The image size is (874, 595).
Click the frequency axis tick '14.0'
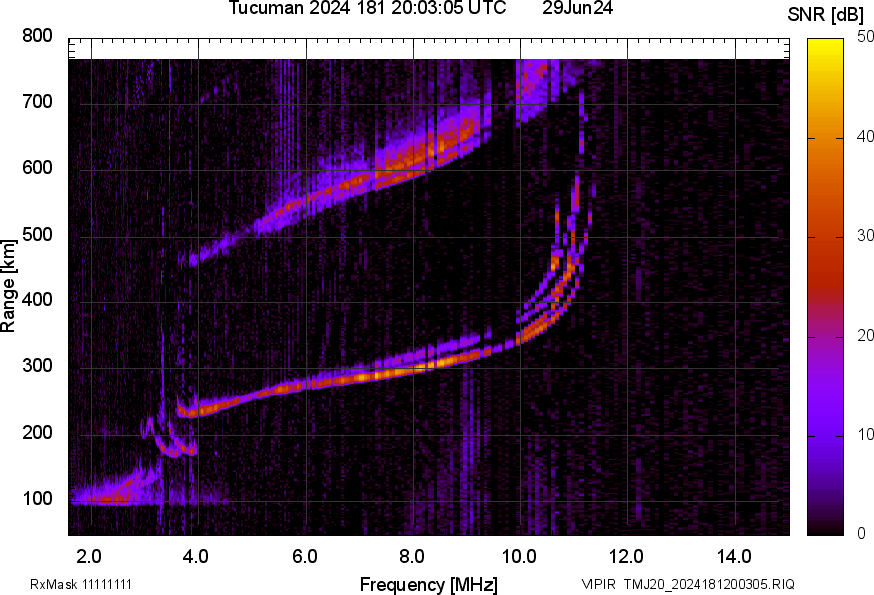(x=735, y=557)
